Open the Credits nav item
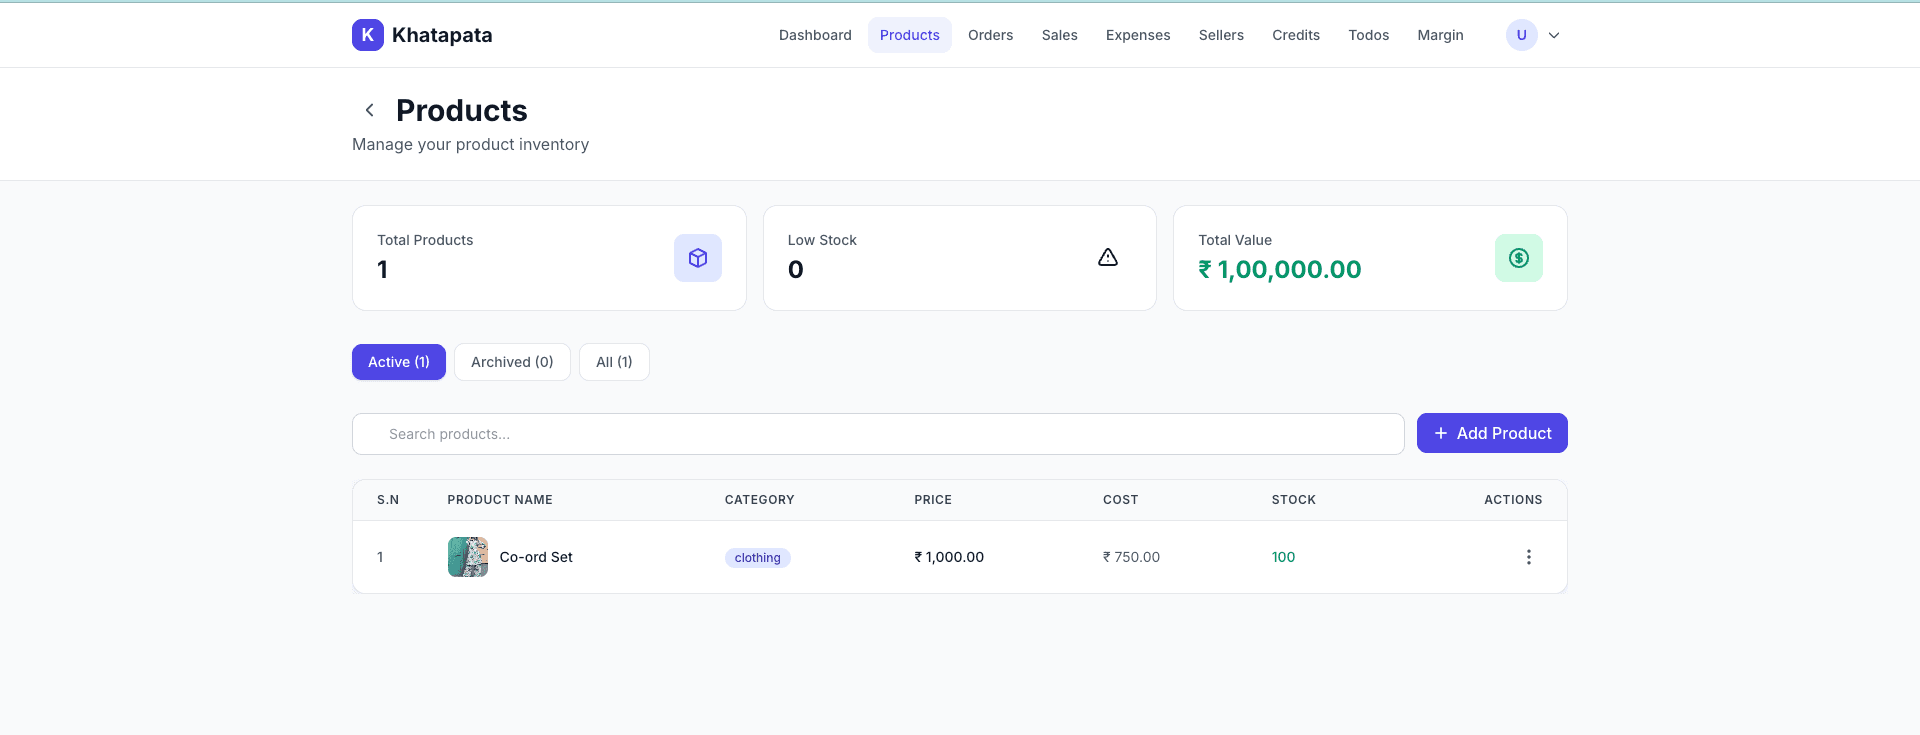Screen dimensions: 1920x735 point(1296,35)
